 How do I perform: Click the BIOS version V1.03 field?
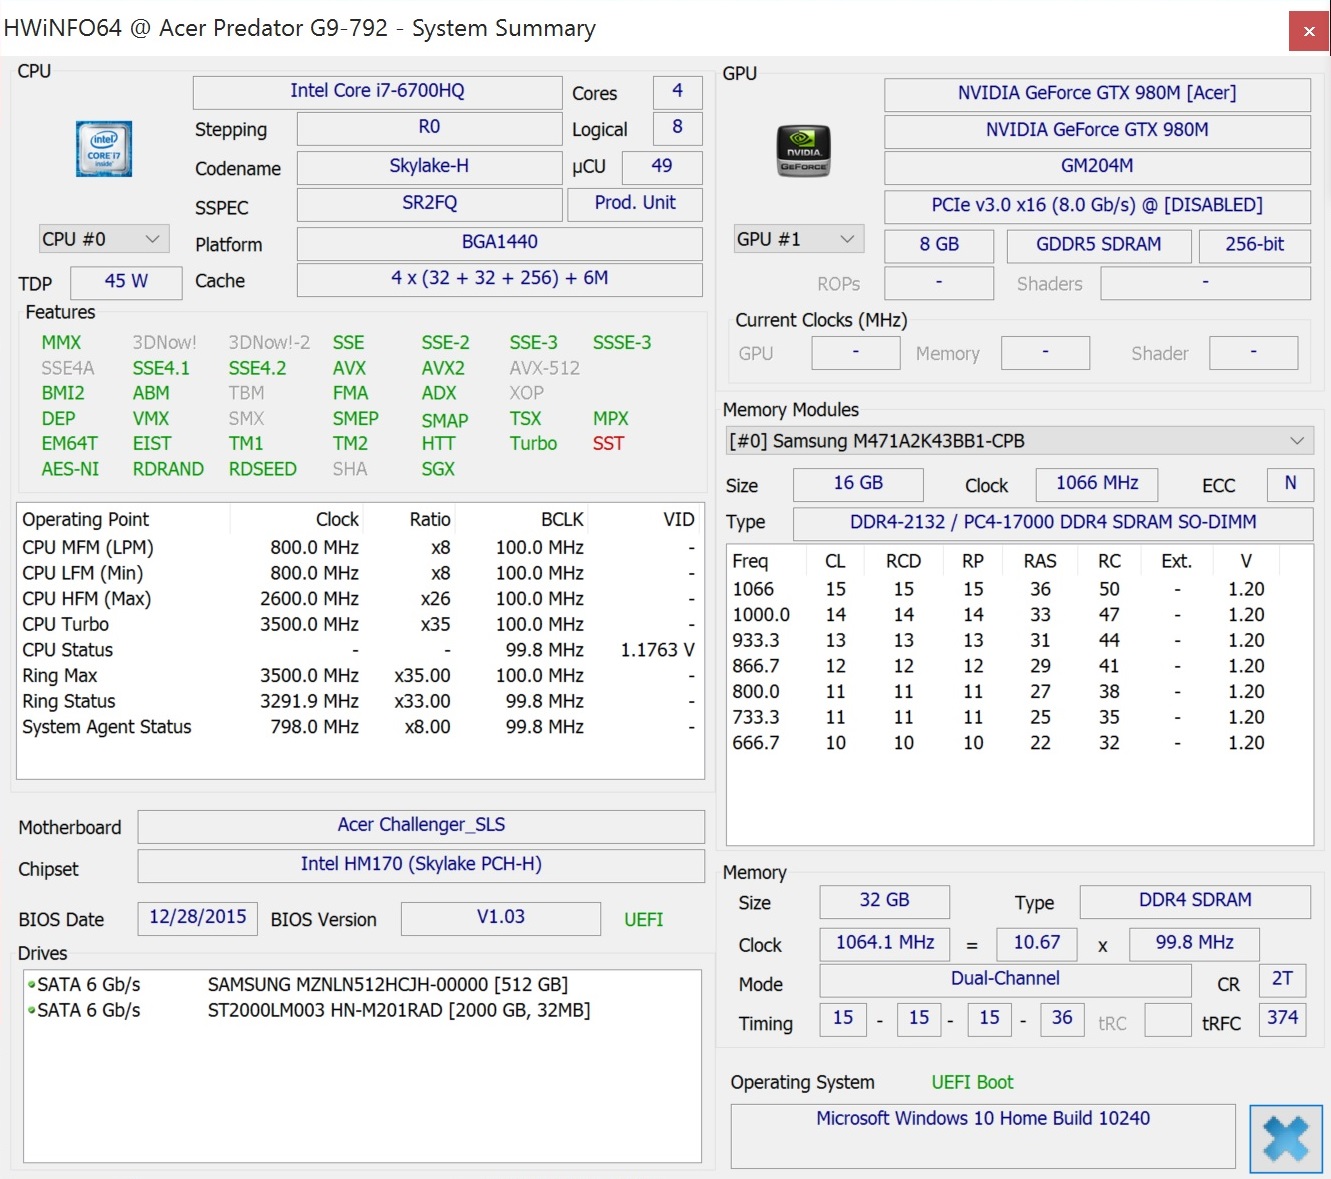pos(500,918)
